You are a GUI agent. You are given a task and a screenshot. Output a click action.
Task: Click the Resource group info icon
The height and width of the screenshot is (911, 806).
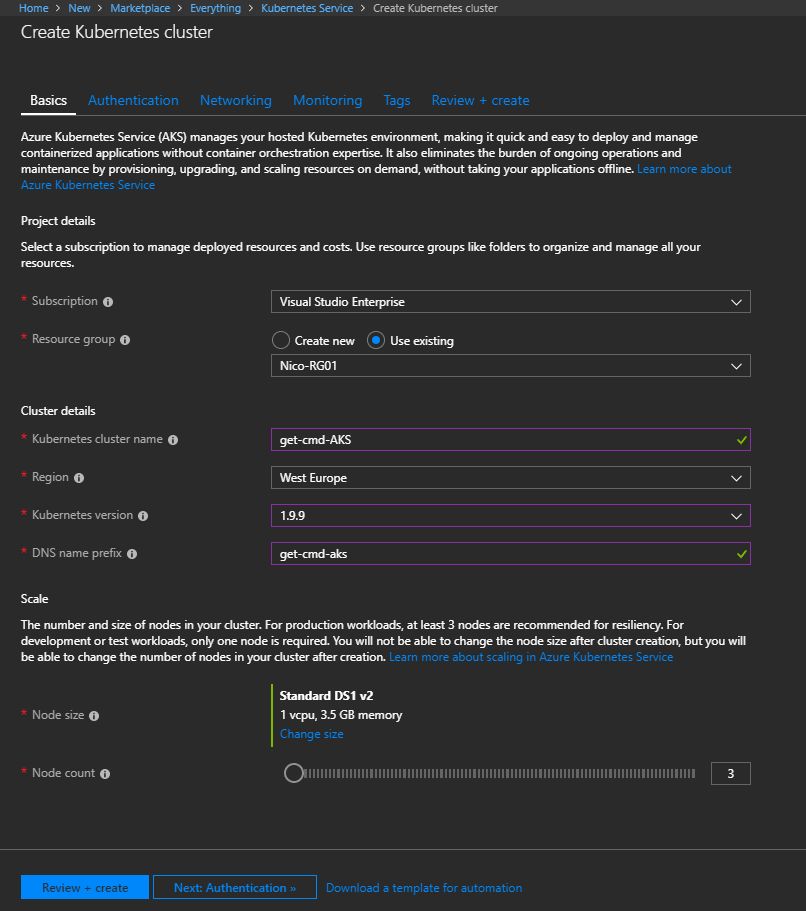click(125, 340)
